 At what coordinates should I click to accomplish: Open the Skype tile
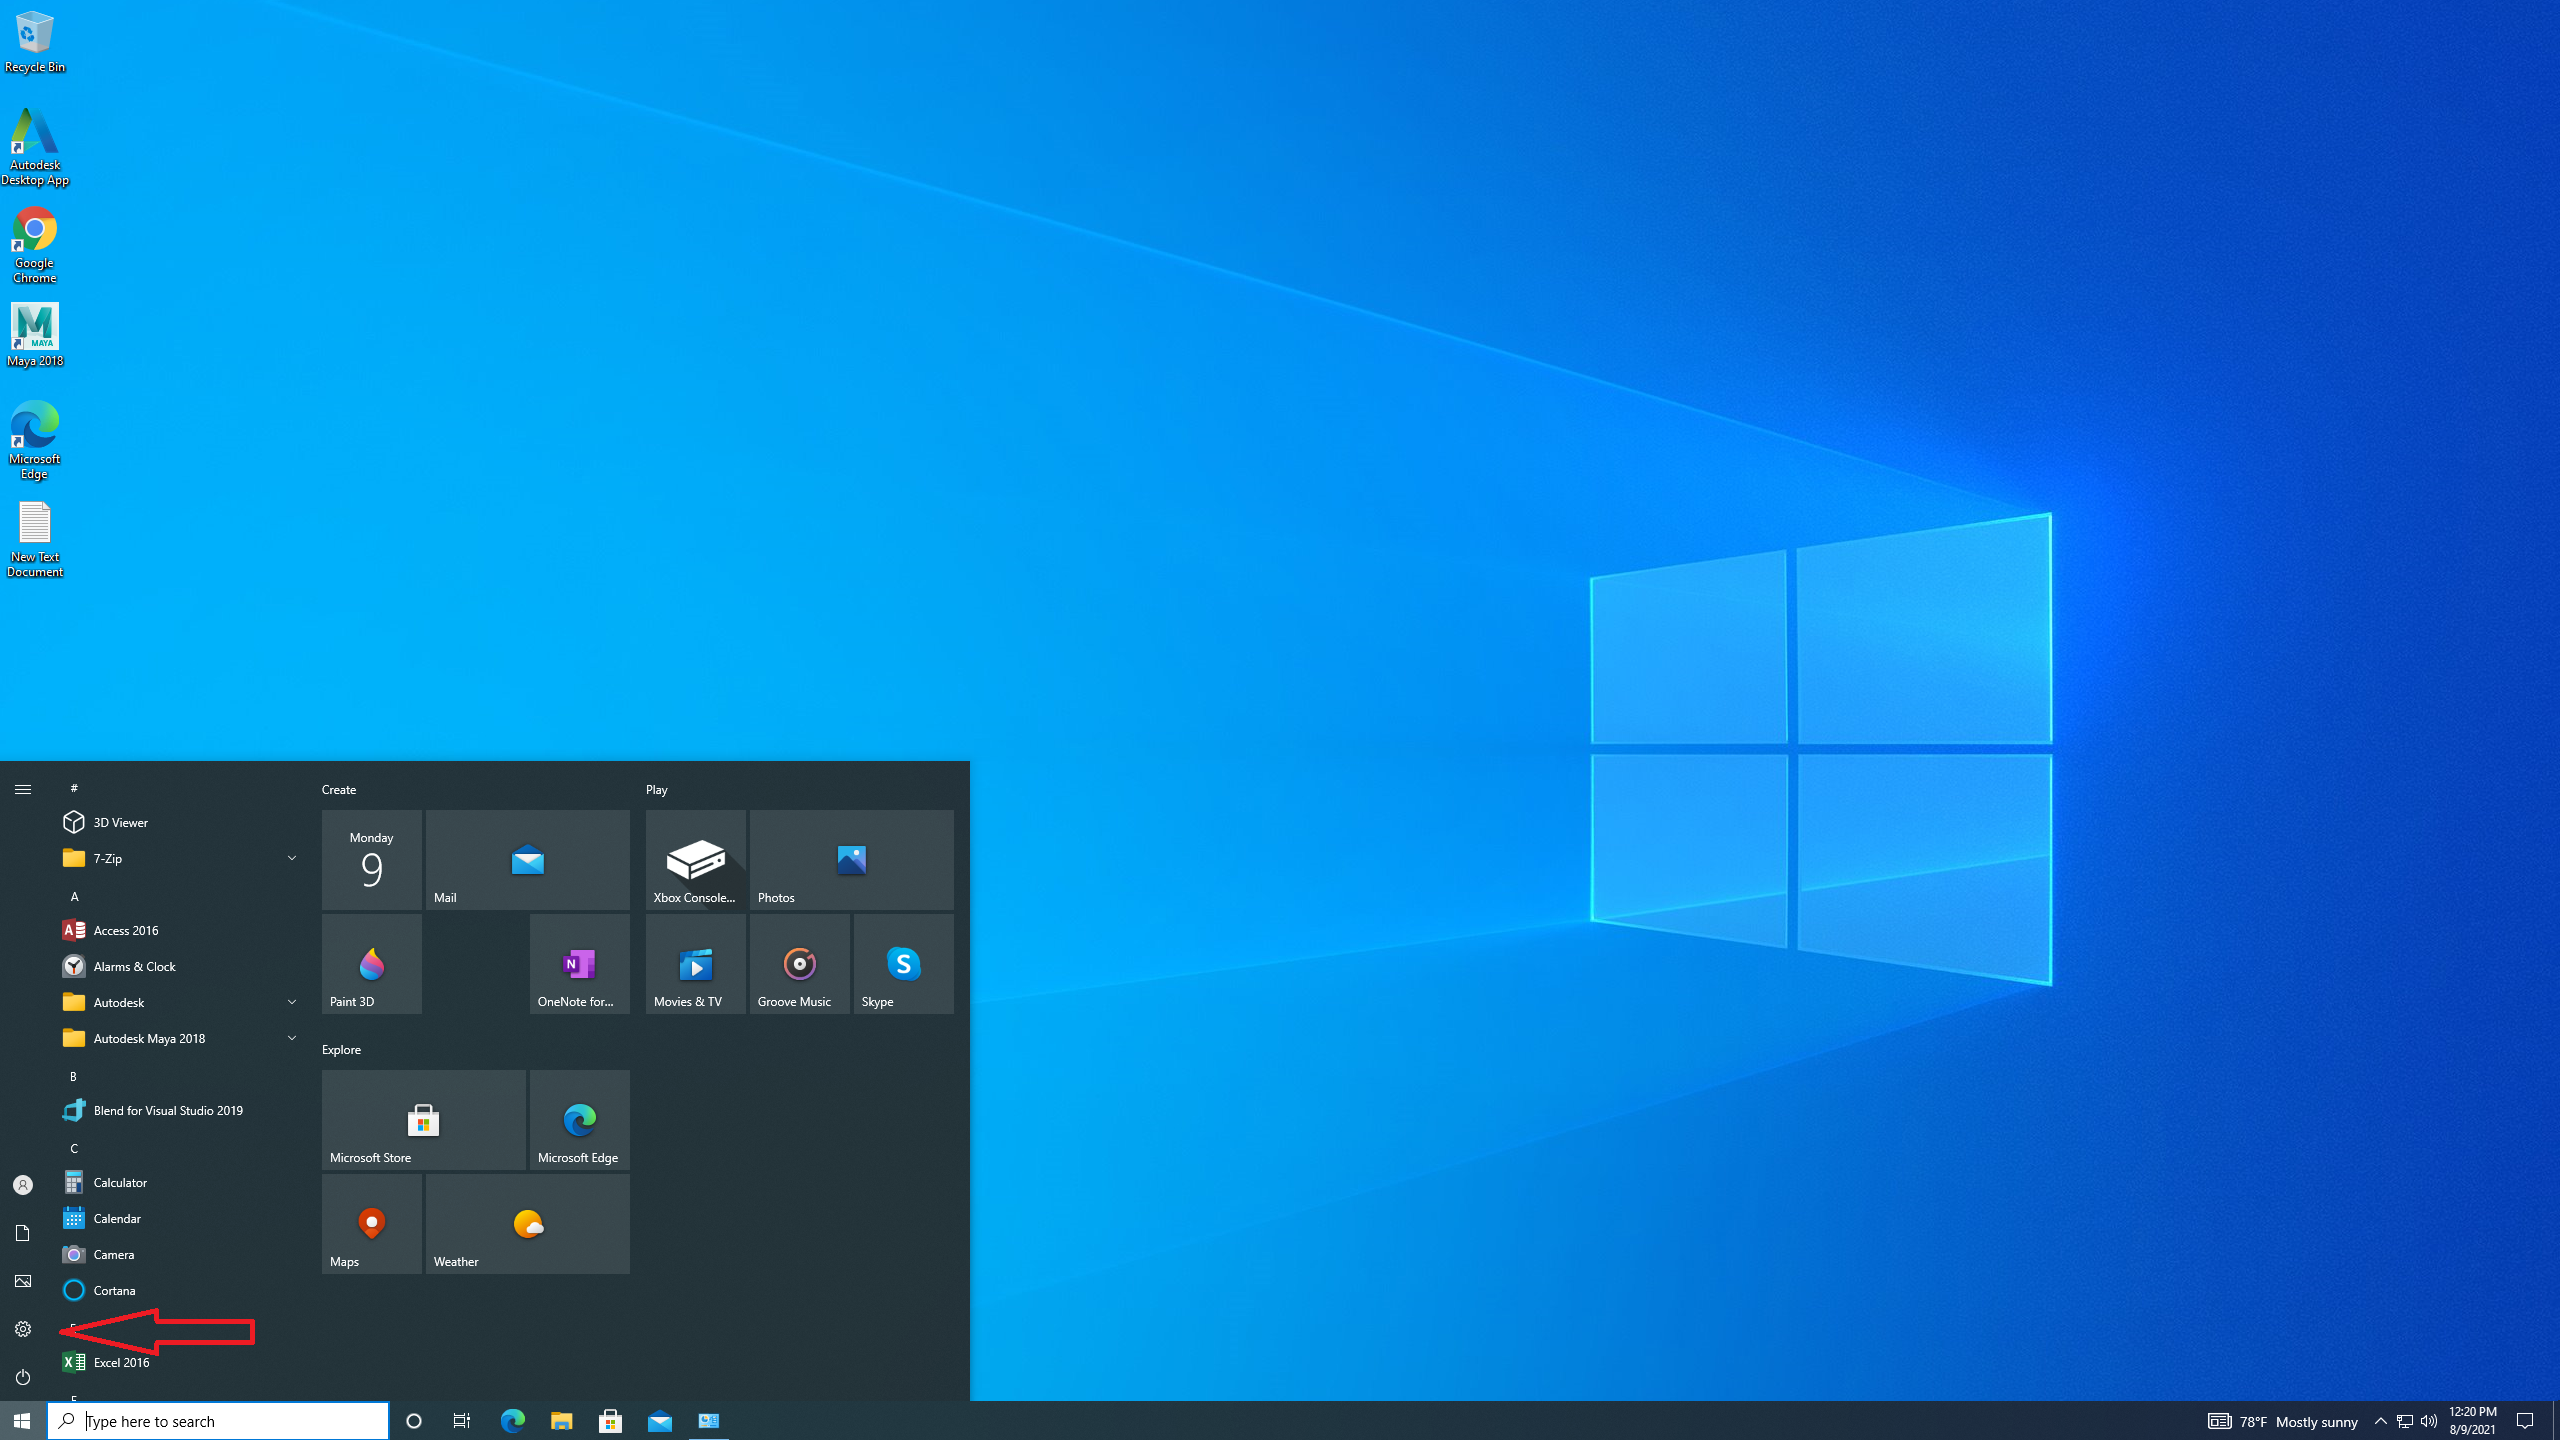click(x=903, y=963)
